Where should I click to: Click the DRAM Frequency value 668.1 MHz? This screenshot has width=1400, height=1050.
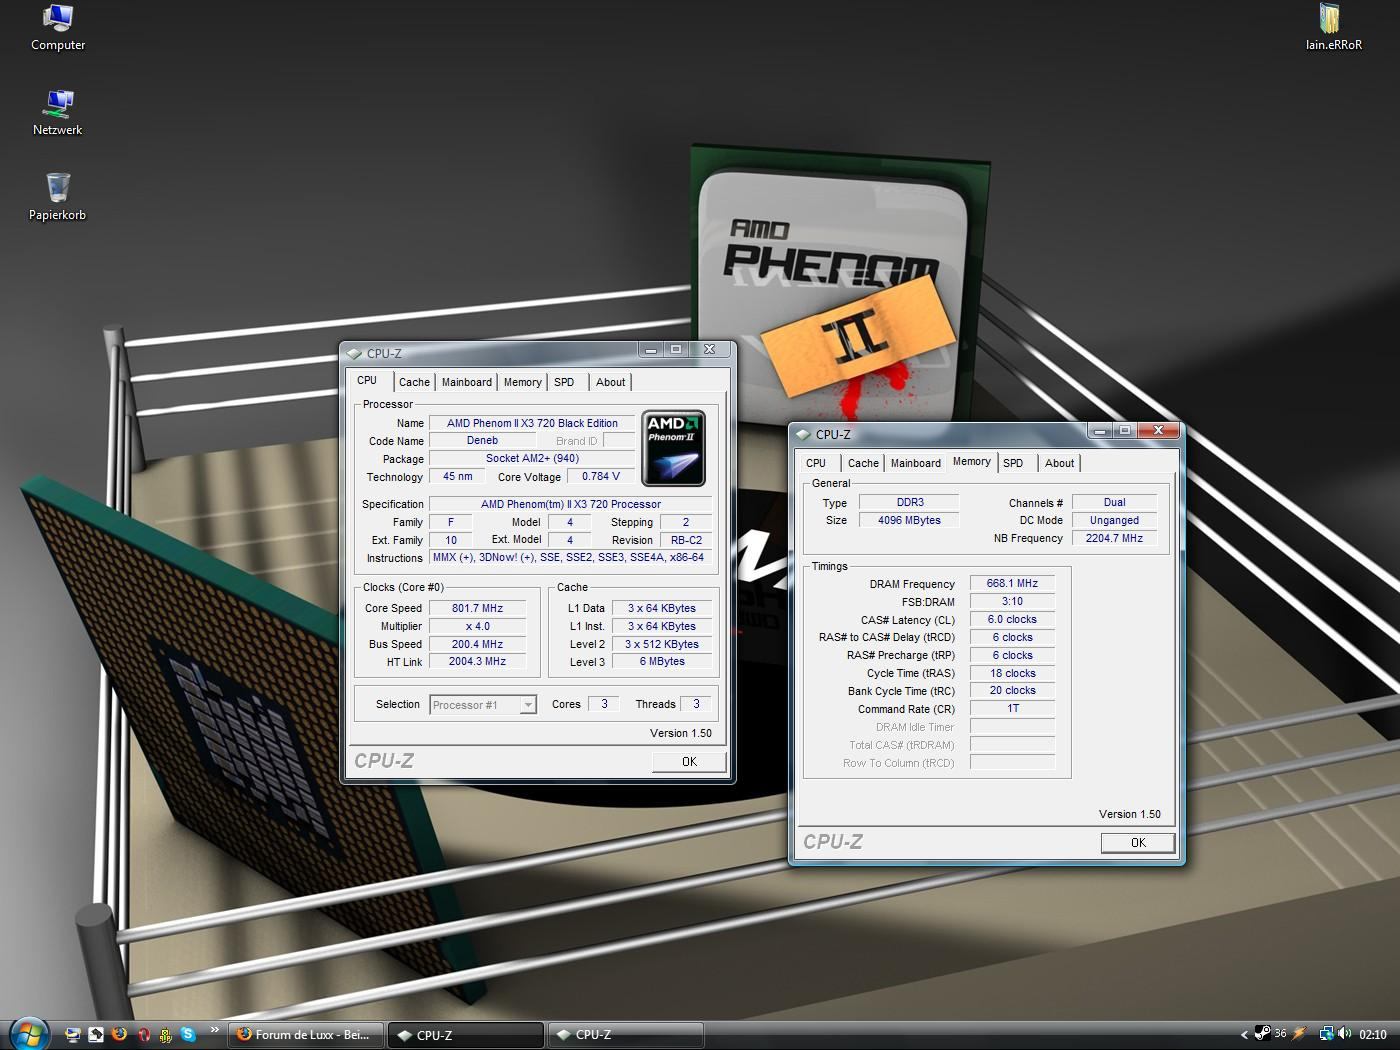click(x=1012, y=583)
